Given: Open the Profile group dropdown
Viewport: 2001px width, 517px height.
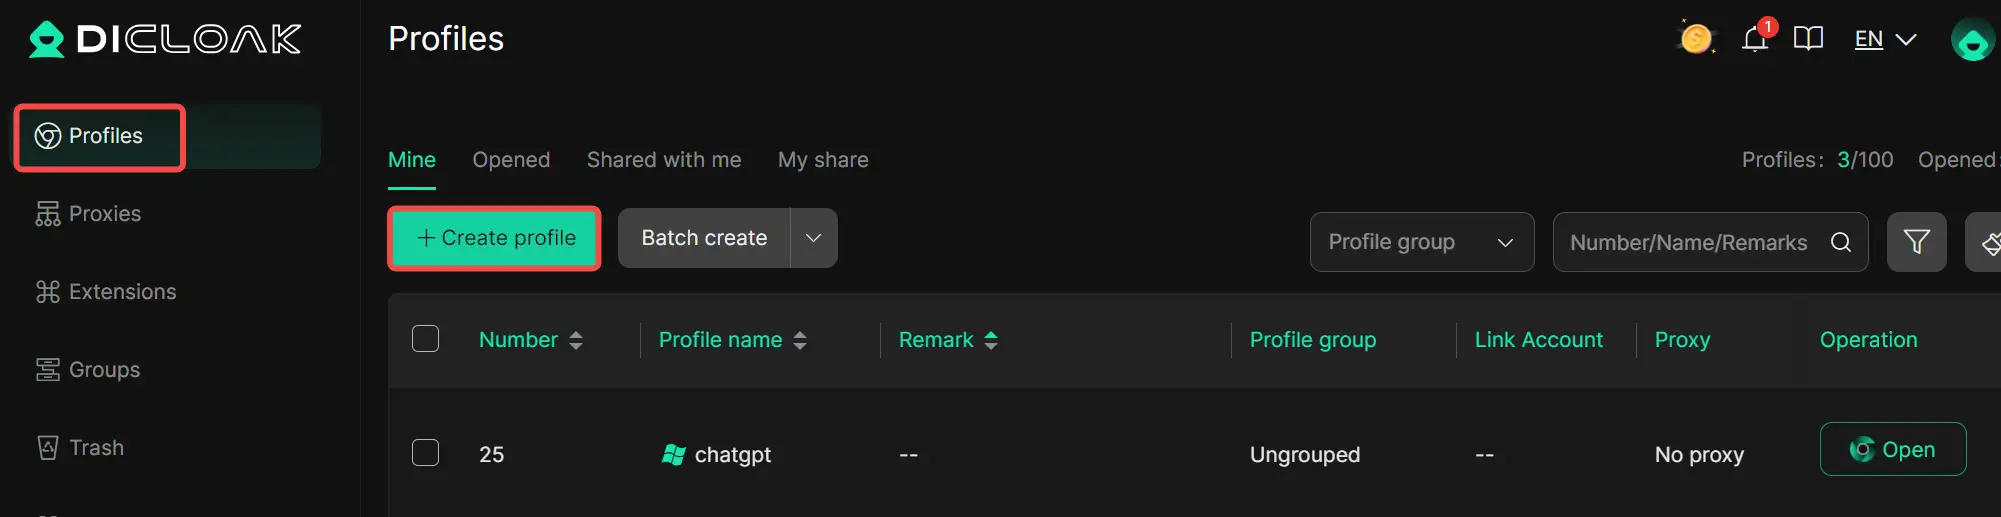Looking at the screenshot, I should 1421,242.
